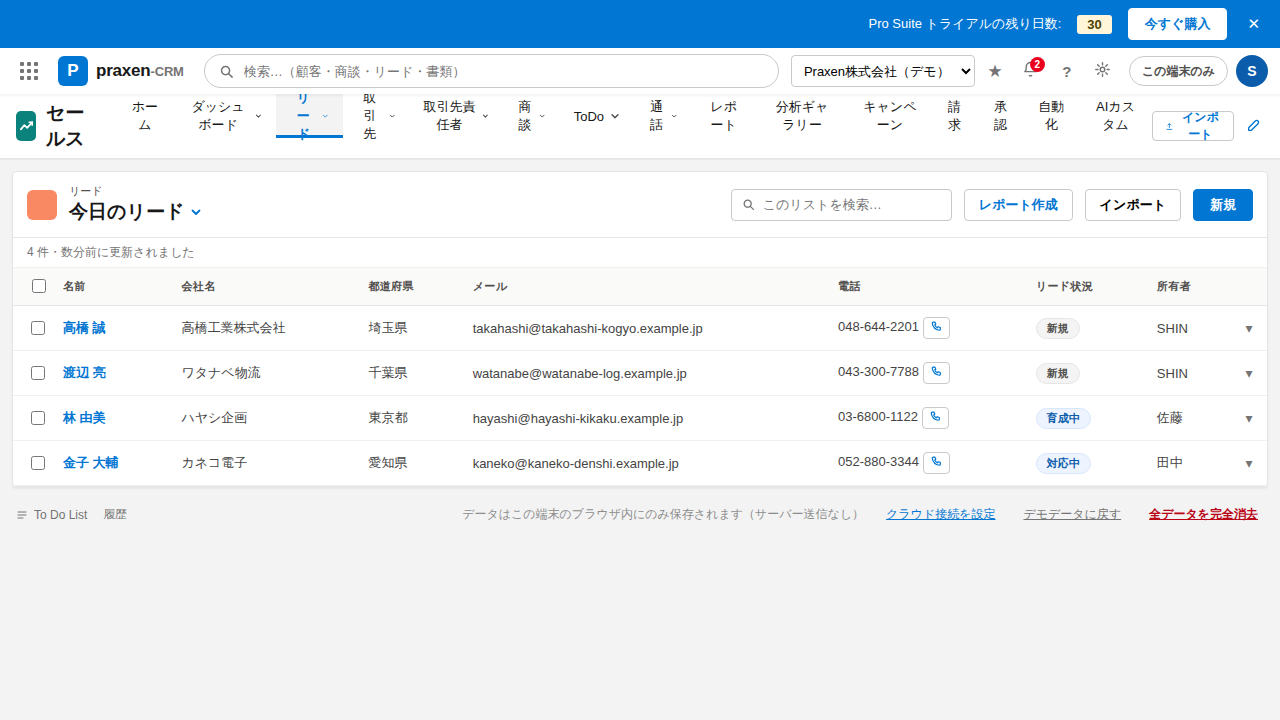
Task: Open the レポート tab
Action: (x=724, y=116)
